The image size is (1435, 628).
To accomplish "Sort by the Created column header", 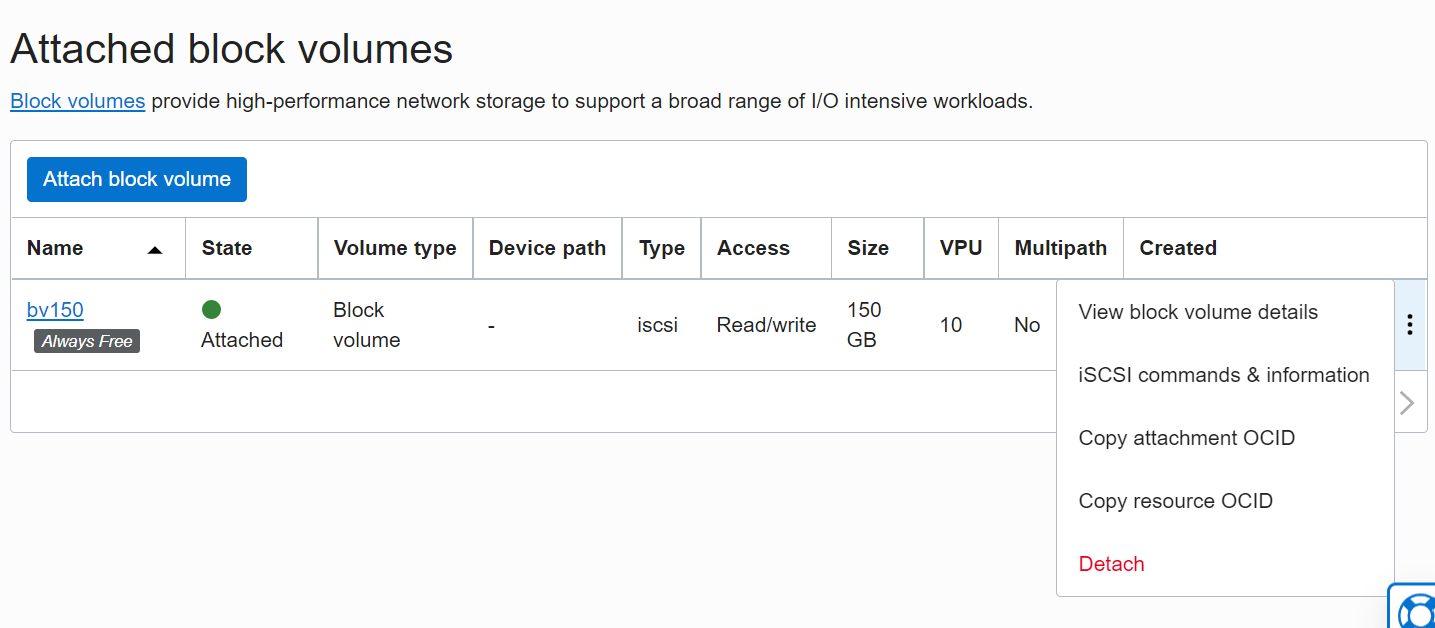I will 1177,248.
